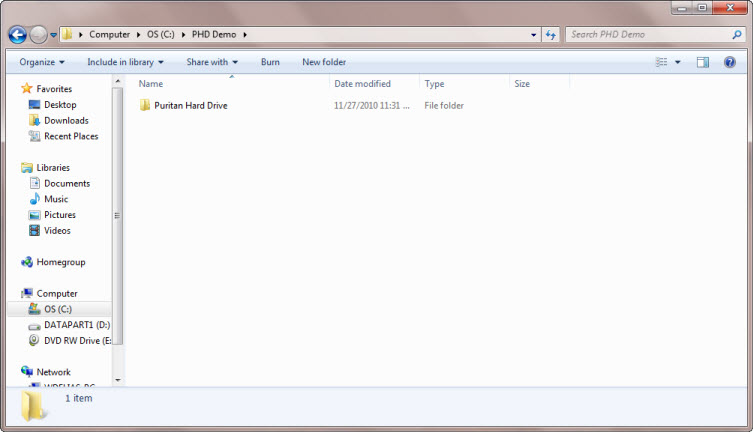Click the folder icon in address bar

point(67,34)
